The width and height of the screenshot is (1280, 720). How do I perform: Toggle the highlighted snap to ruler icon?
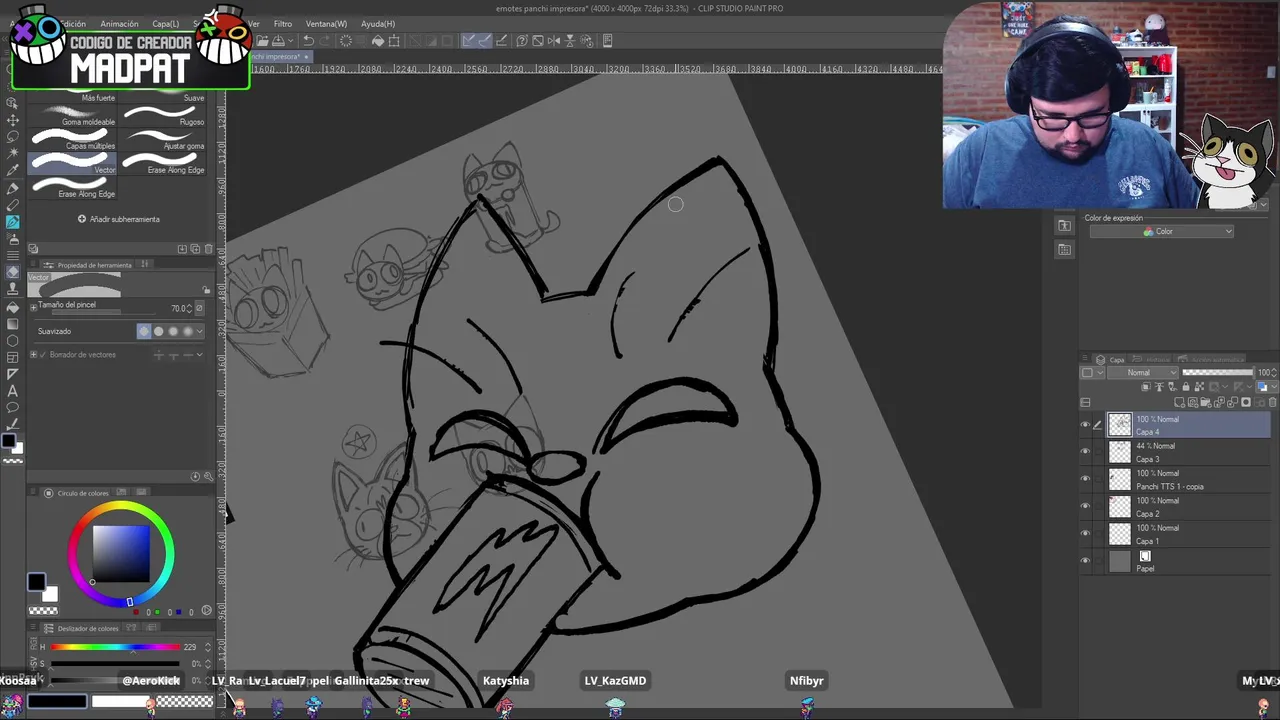[x=468, y=41]
